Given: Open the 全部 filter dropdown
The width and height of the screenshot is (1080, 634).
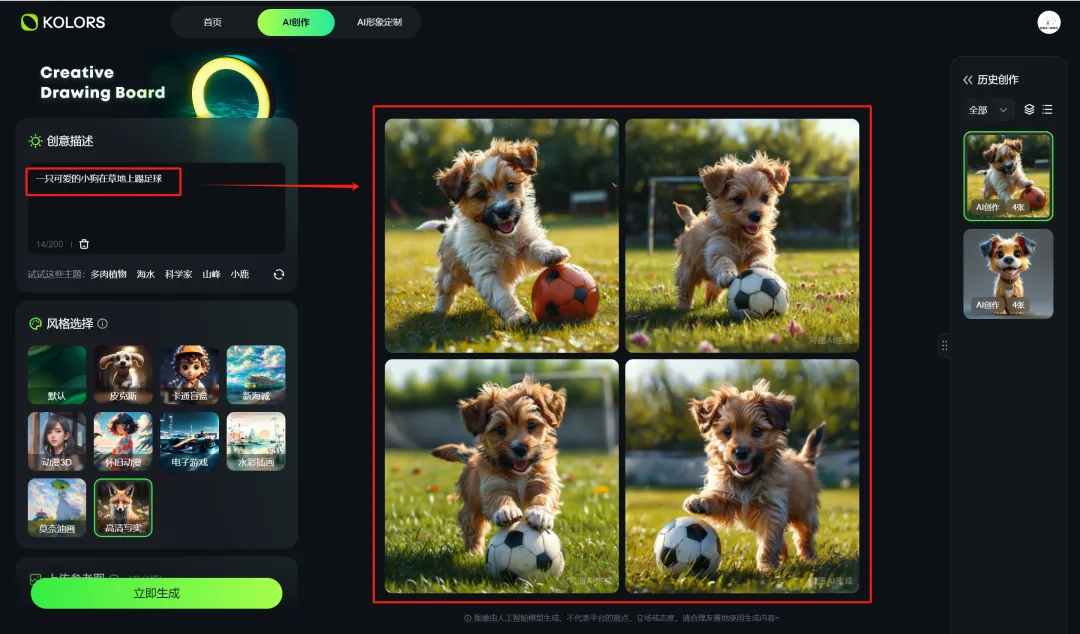Looking at the screenshot, I should 988,110.
